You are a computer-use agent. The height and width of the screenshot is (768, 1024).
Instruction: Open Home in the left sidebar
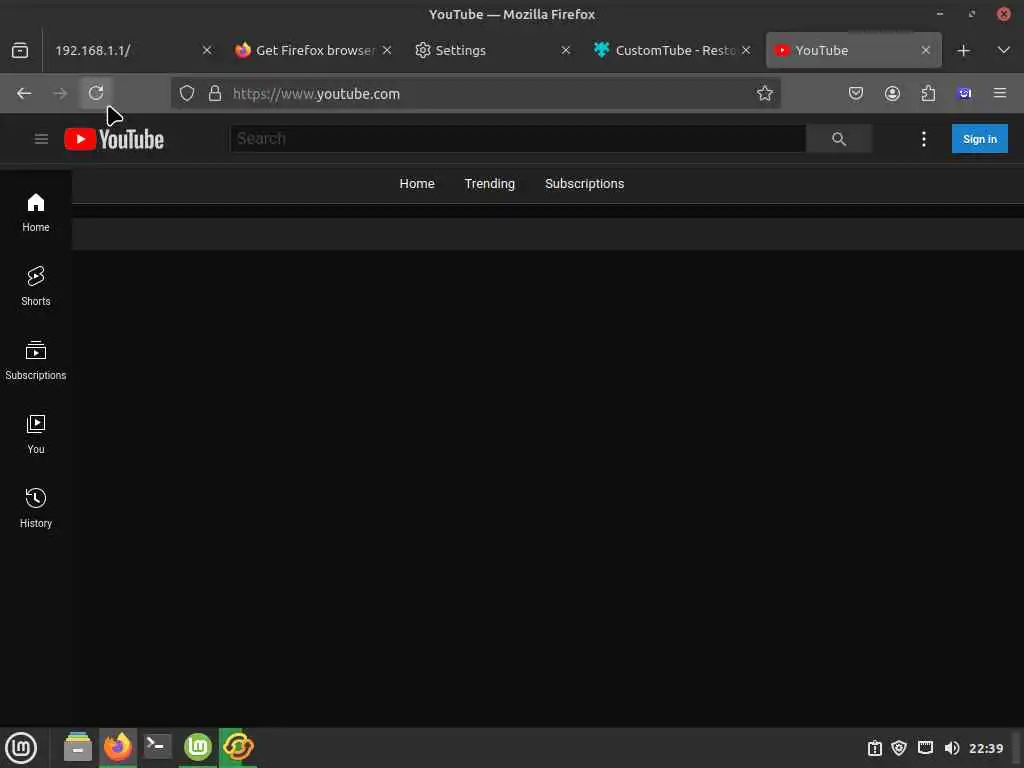point(36,212)
